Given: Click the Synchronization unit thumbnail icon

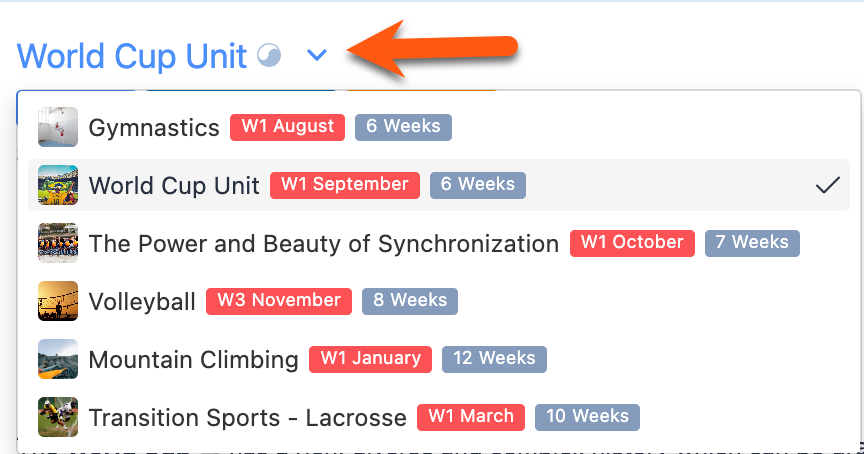Looking at the screenshot, I should point(58,243).
